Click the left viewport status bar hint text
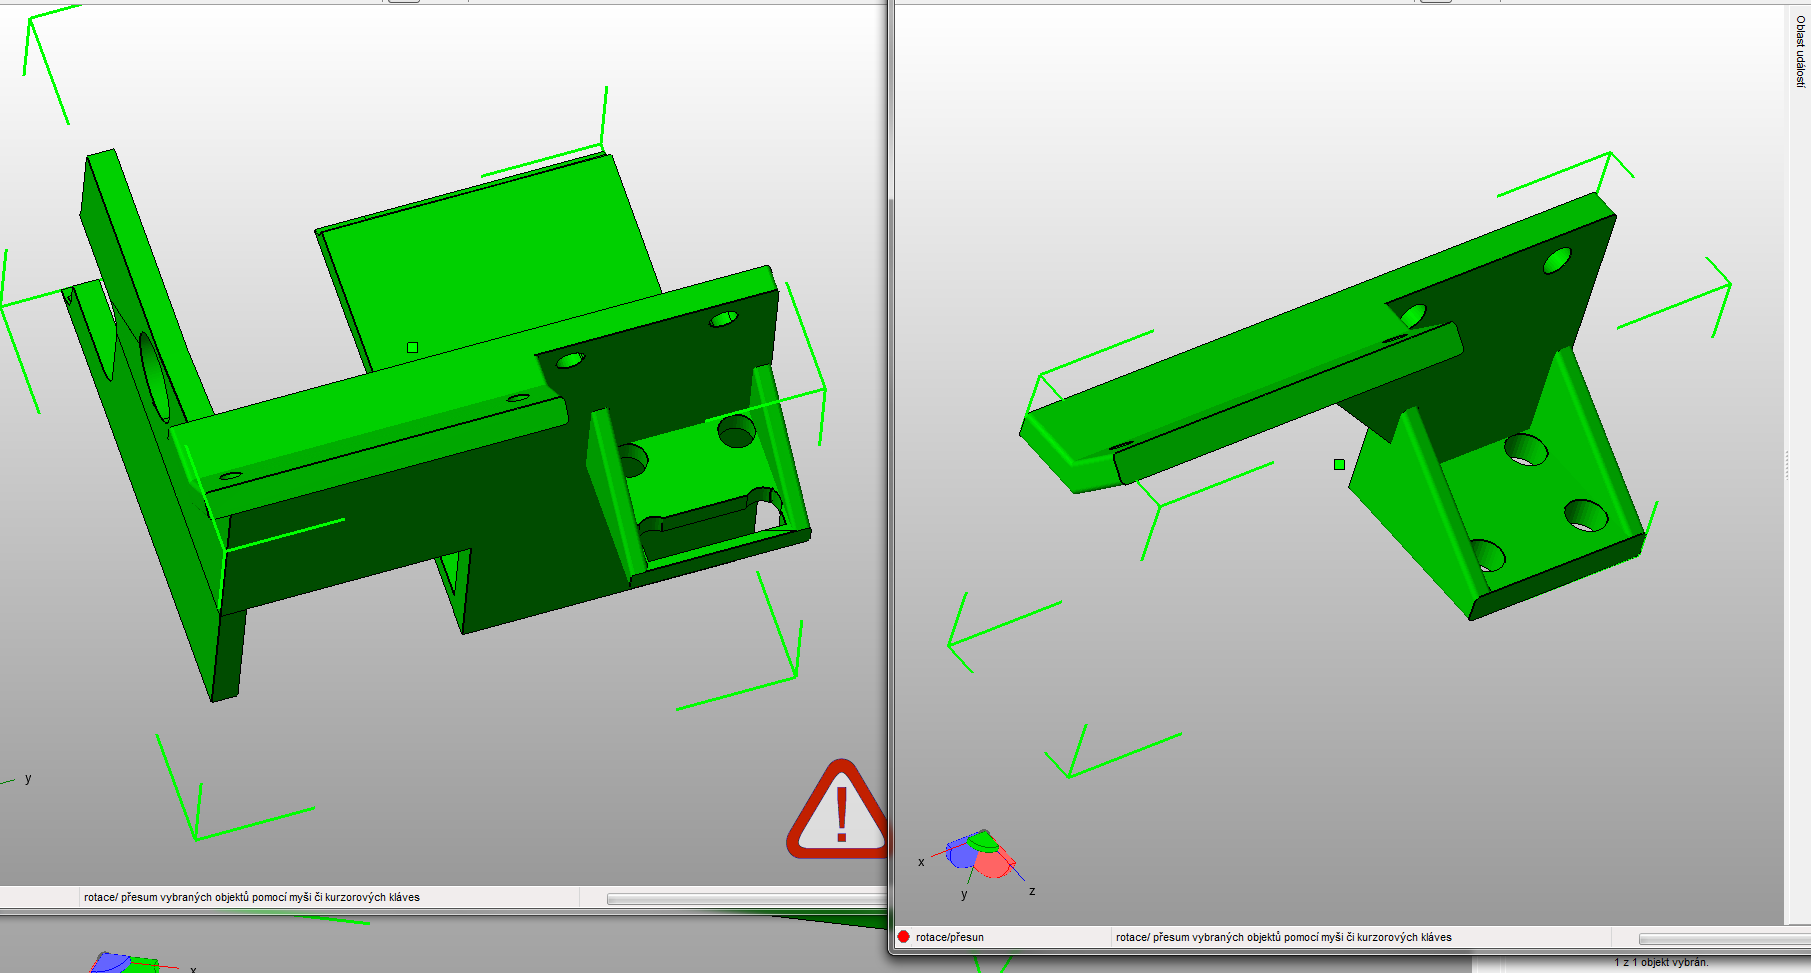This screenshot has height=973, width=1811. click(251, 897)
